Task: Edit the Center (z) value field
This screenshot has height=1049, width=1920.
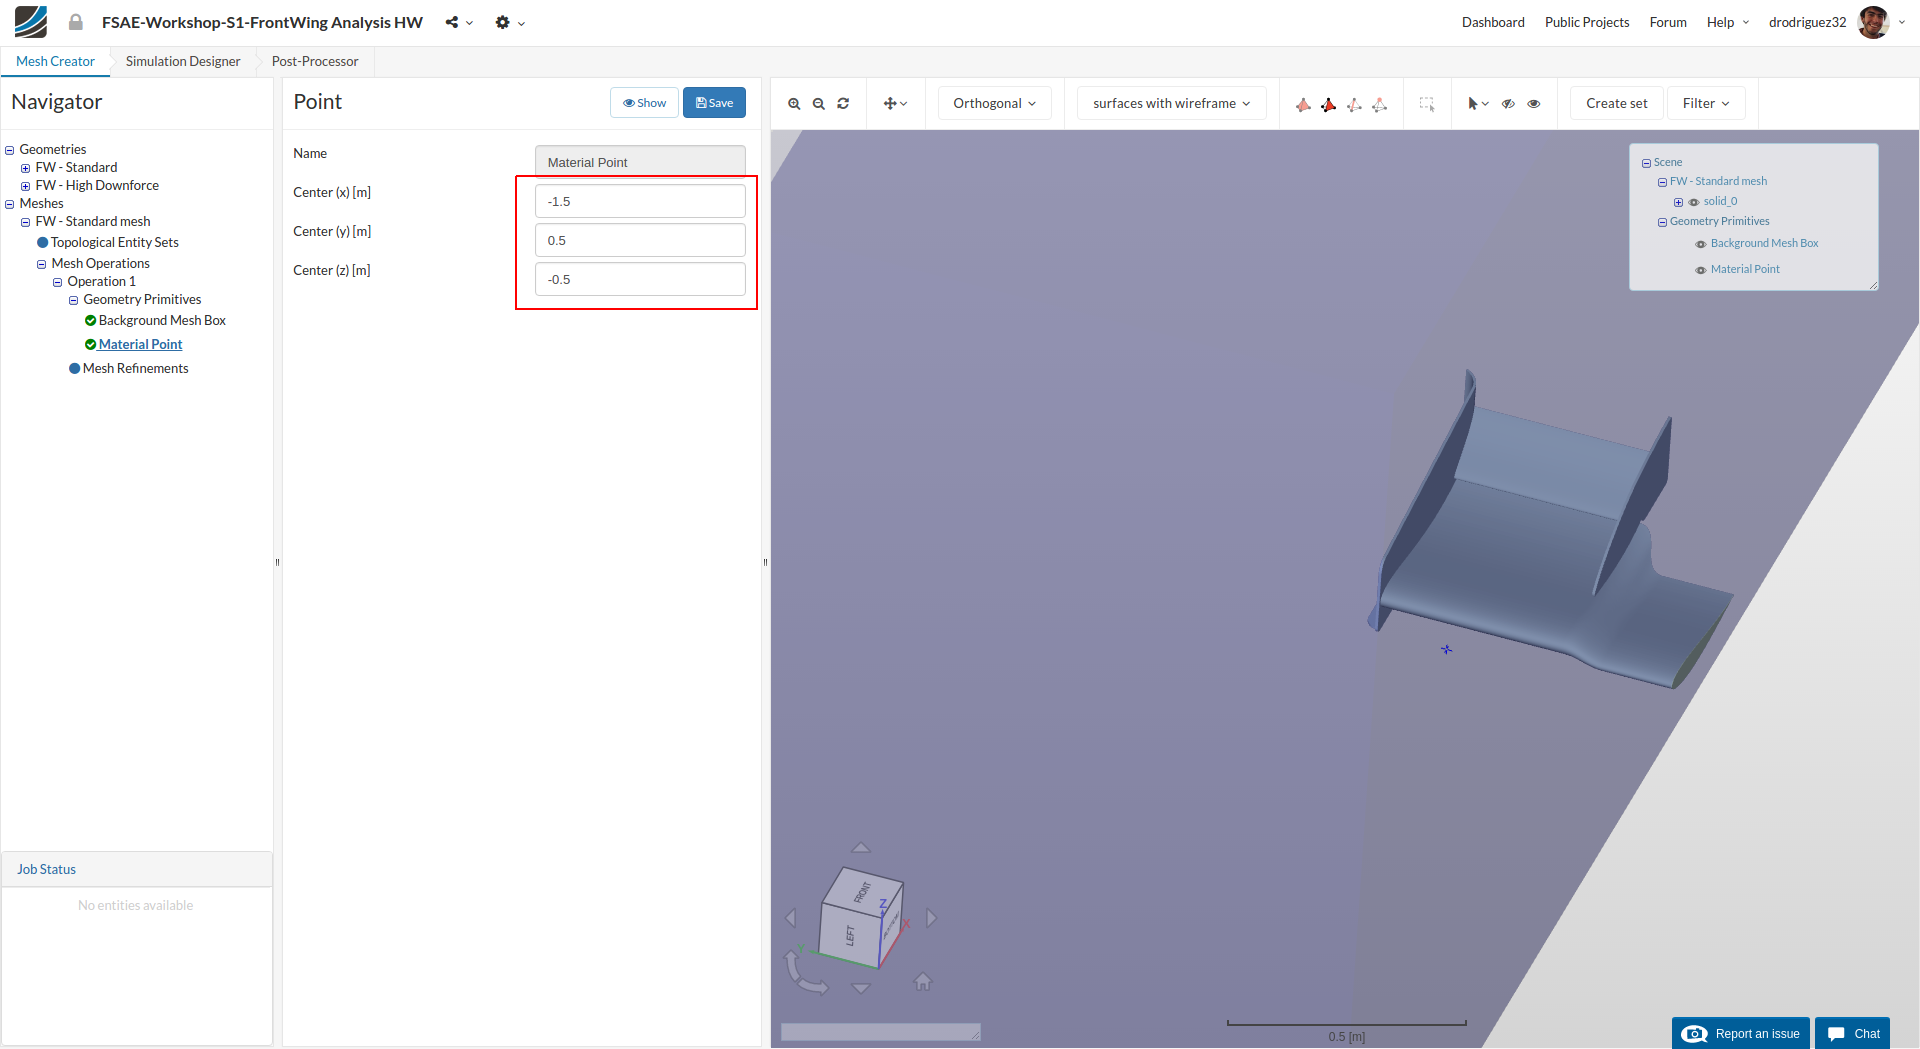Action: pos(640,279)
